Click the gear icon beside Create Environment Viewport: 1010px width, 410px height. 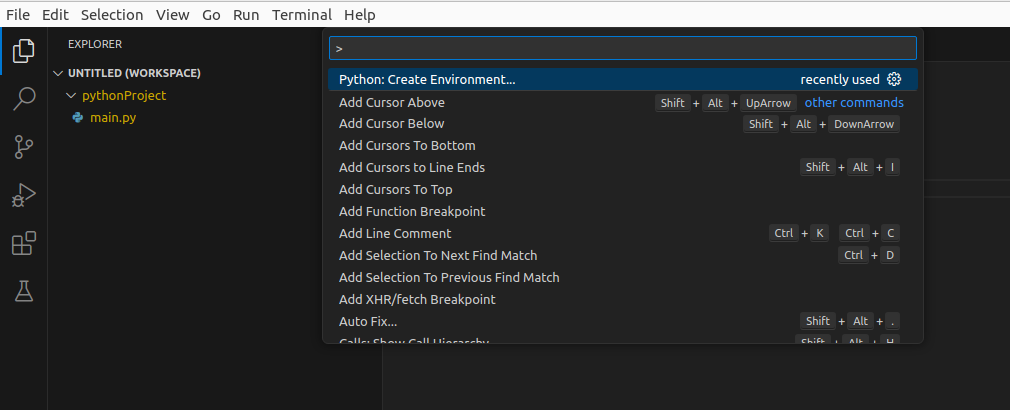[894, 80]
